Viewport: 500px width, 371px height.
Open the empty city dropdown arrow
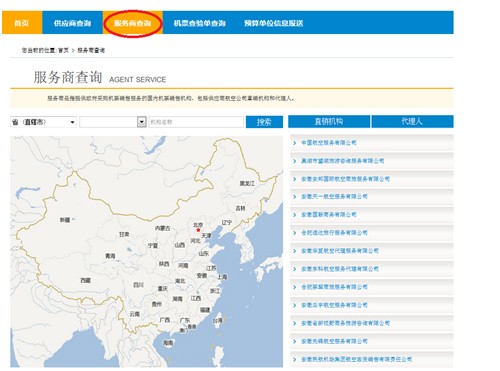point(142,122)
